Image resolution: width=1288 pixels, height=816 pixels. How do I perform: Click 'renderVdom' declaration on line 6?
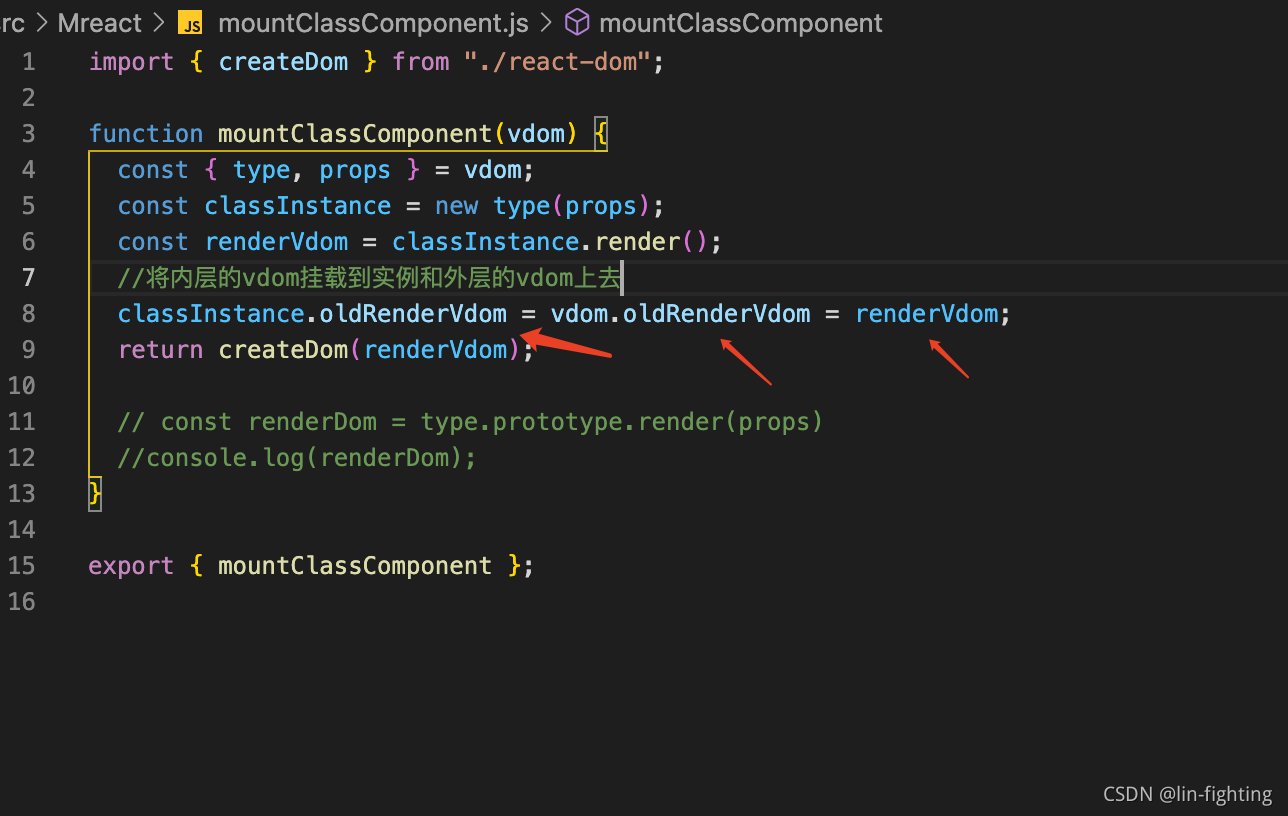click(277, 242)
